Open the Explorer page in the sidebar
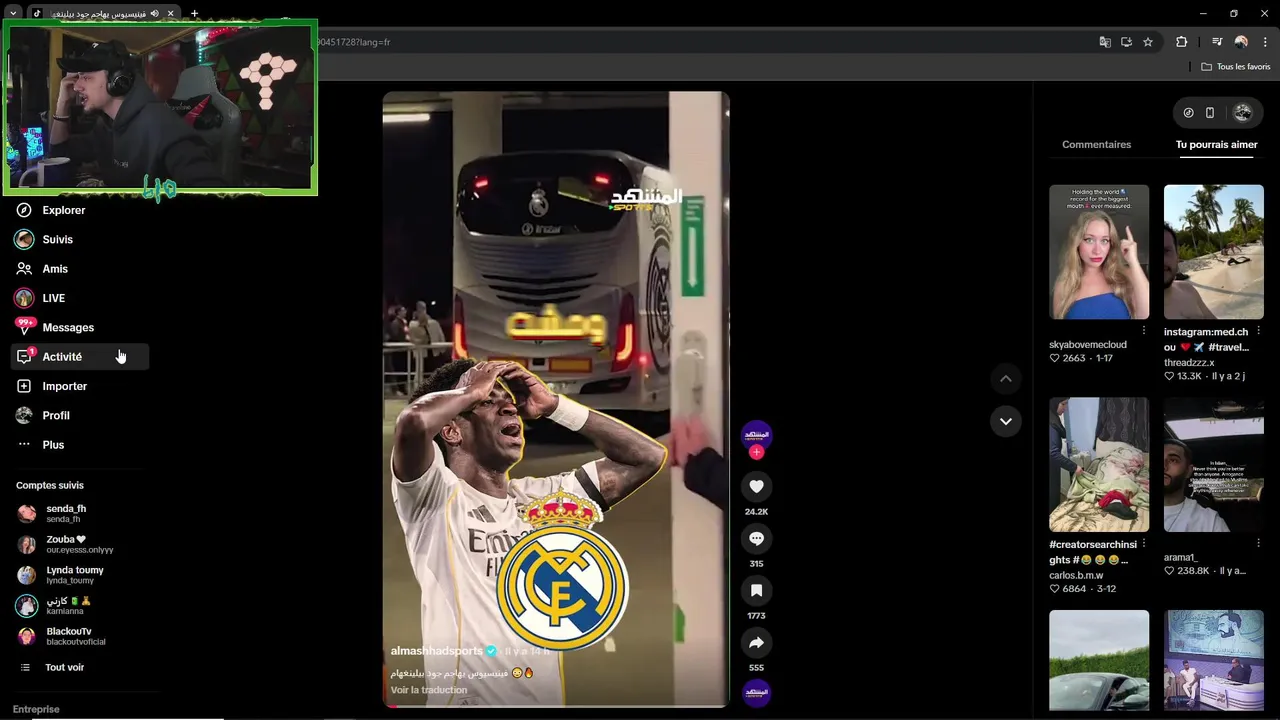The width and height of the screenshot is (1280, 720). 64,210
